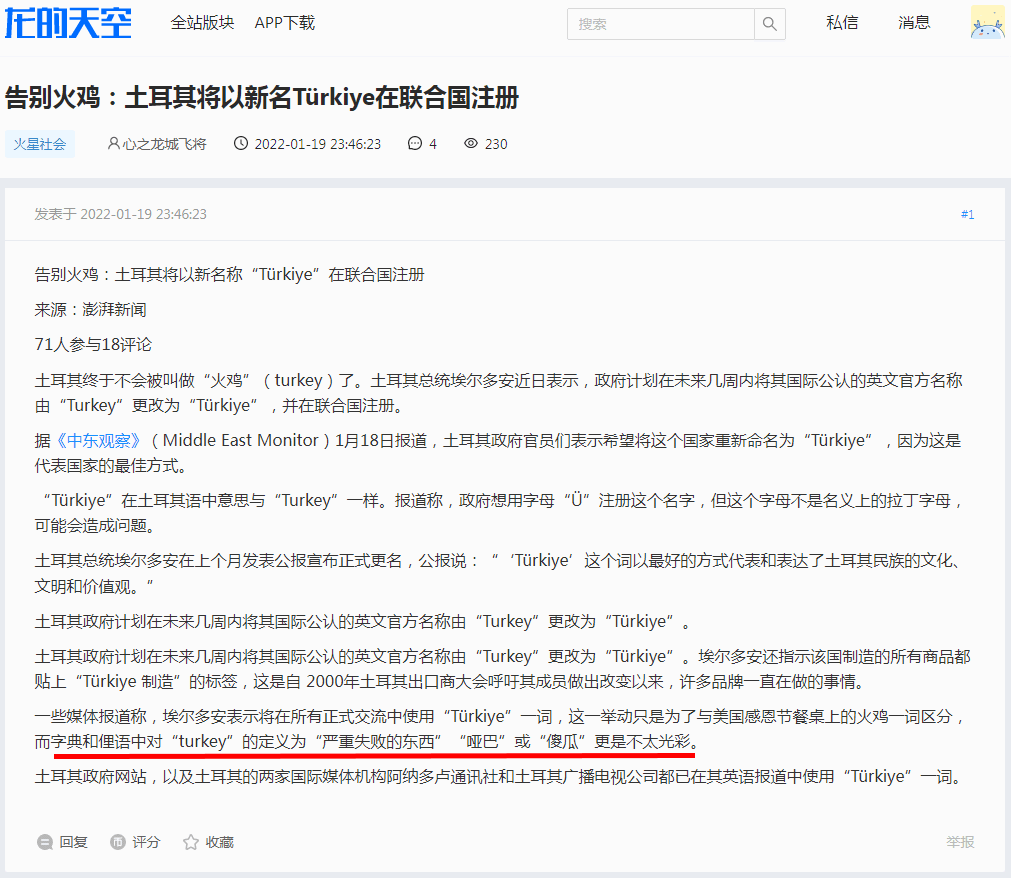This screenshot has height=878, width=1011.
Task: Click the search magnifier icon
Action: coord(769,24)
